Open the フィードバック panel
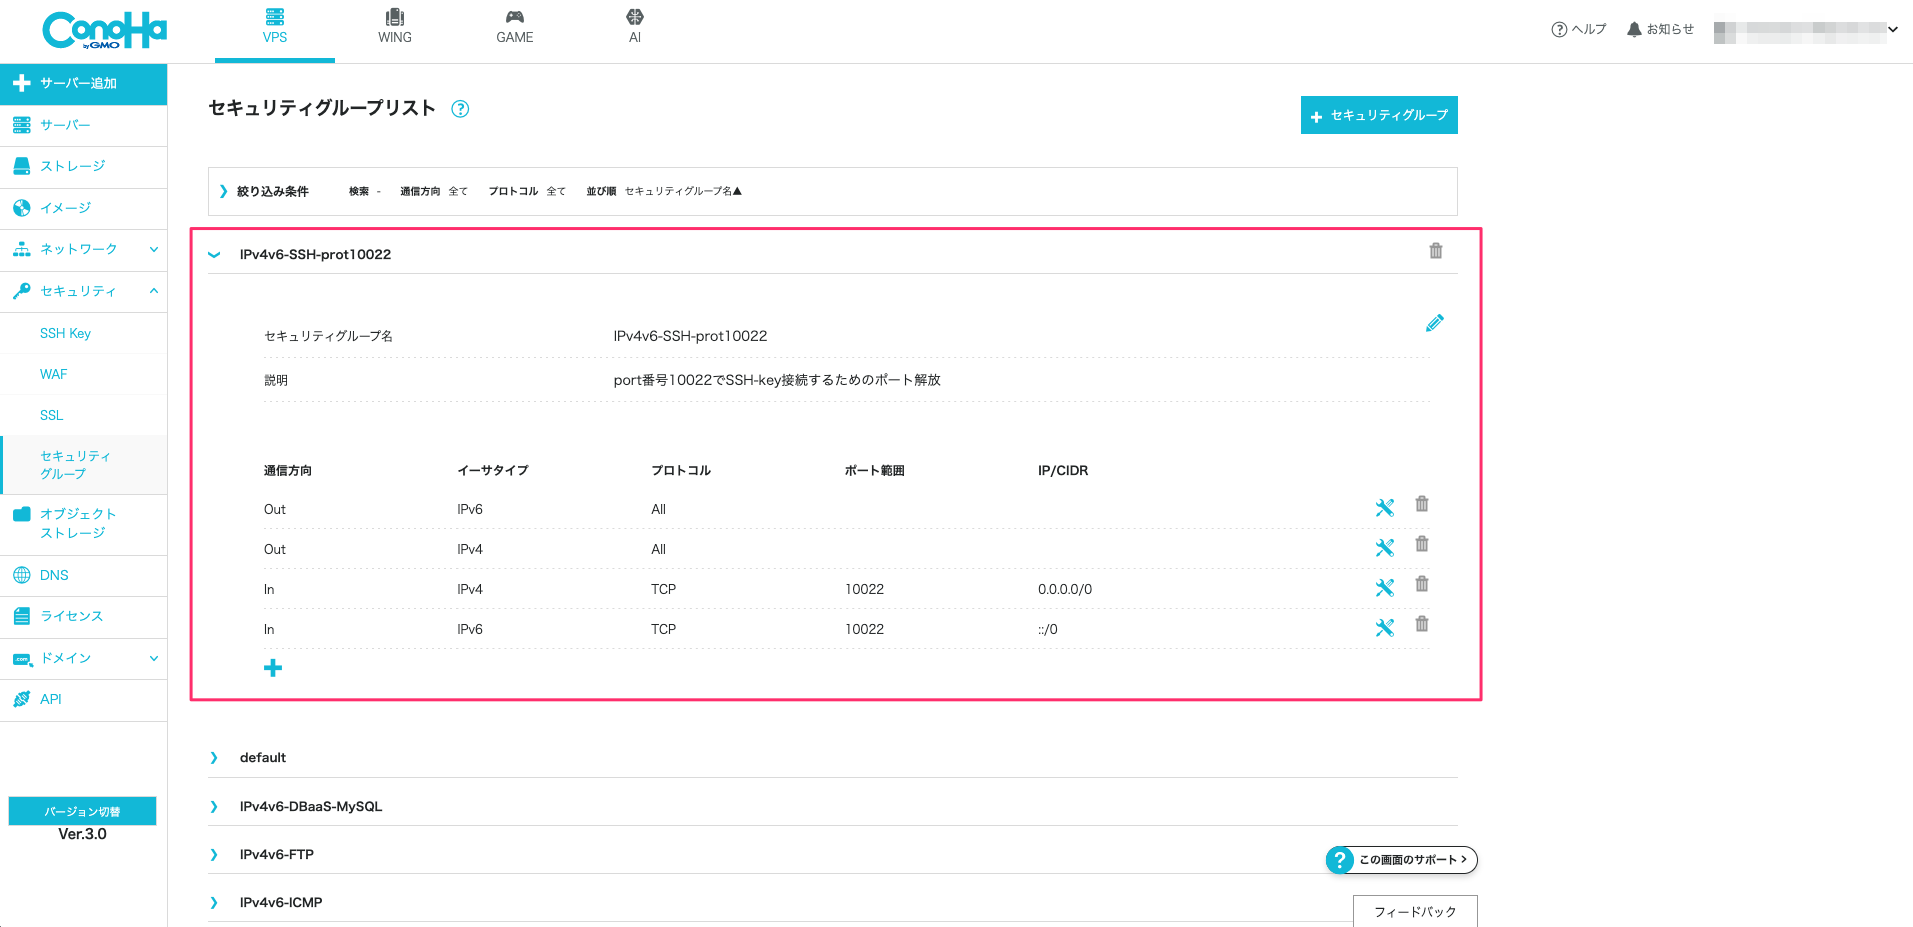This screenshot has width=1913, height=927. [x=1415, y=911]
